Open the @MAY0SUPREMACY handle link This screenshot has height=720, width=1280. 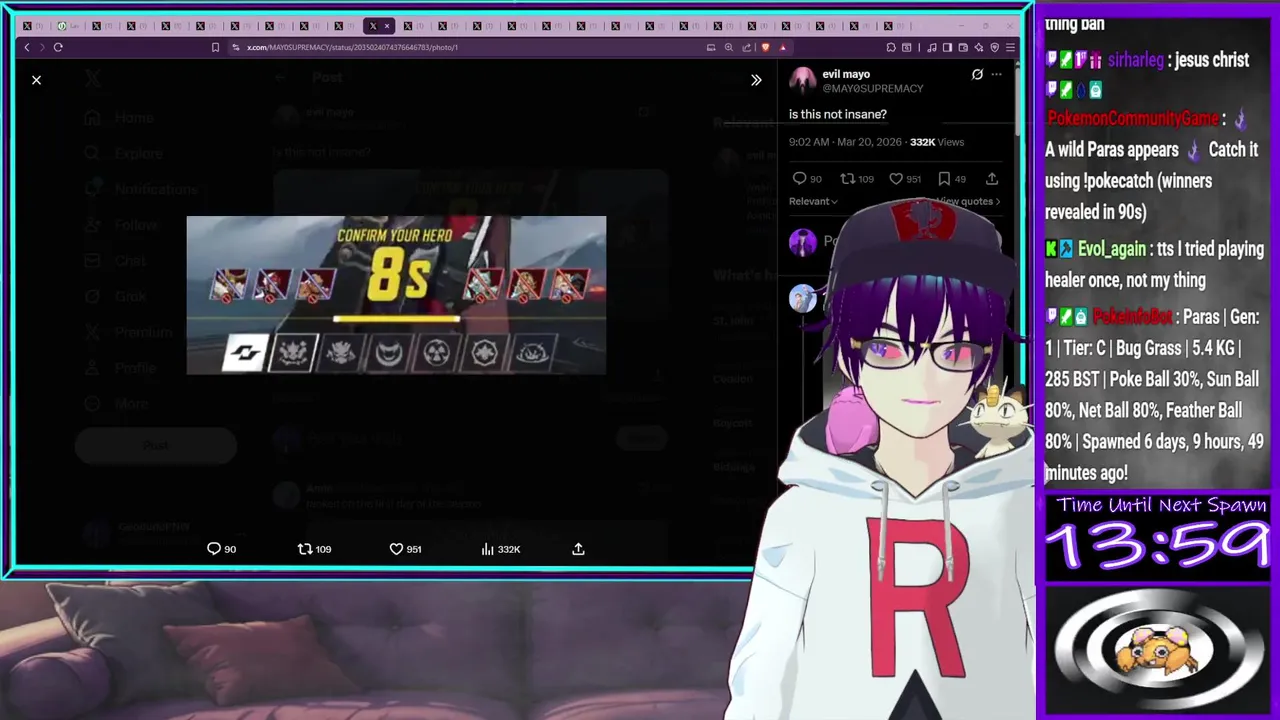pos(872,88)
